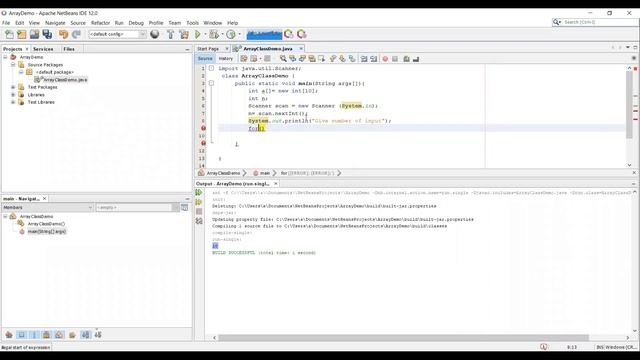Toggle sixth filter icon in Navigator bottom bar
640x360 pixels.
coord(72,335)
